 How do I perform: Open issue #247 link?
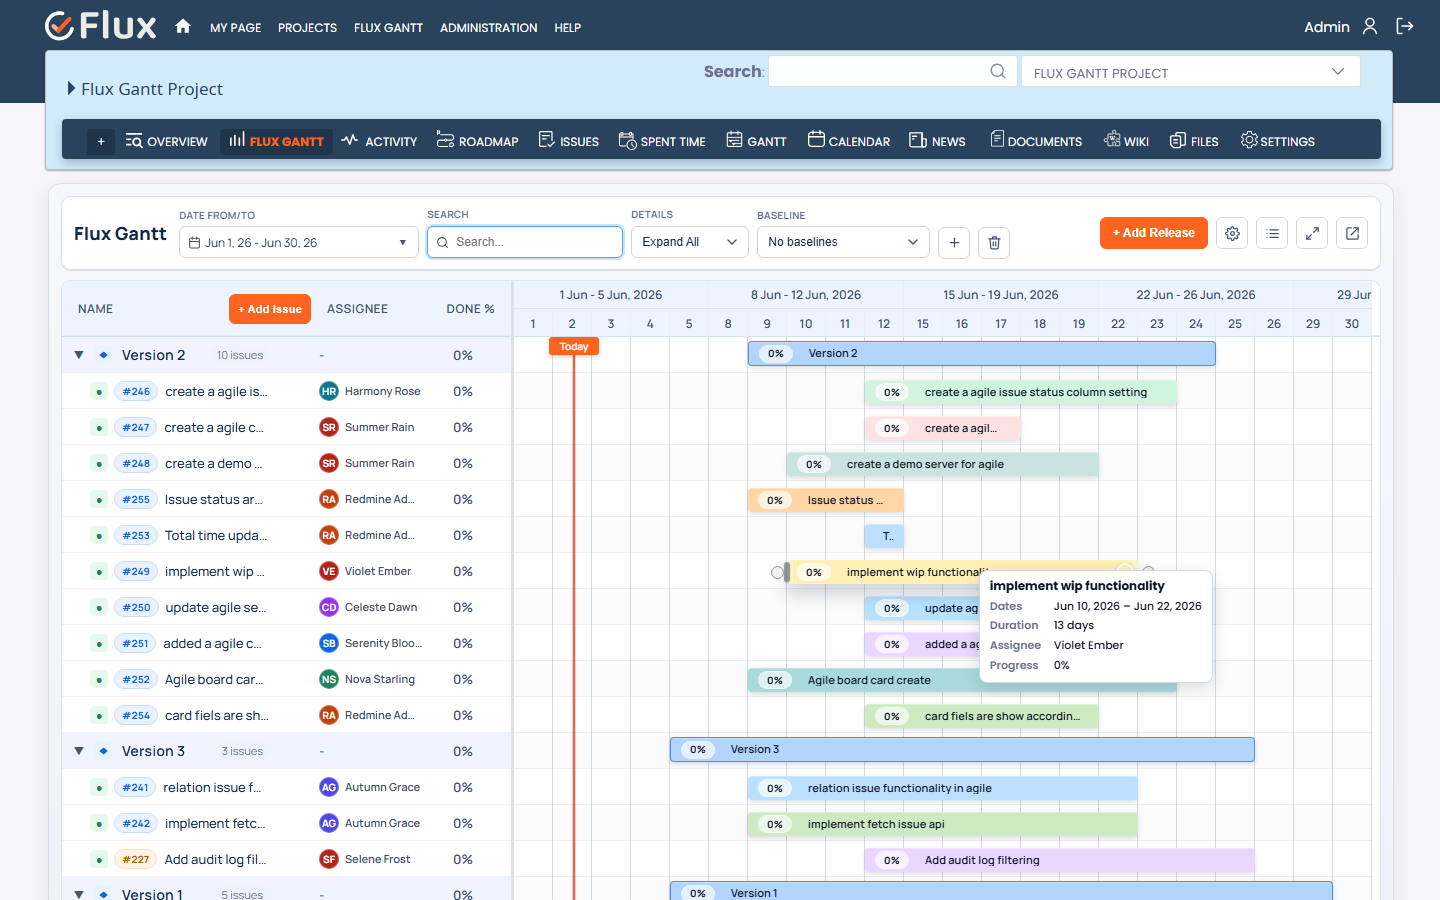[136, 428]
